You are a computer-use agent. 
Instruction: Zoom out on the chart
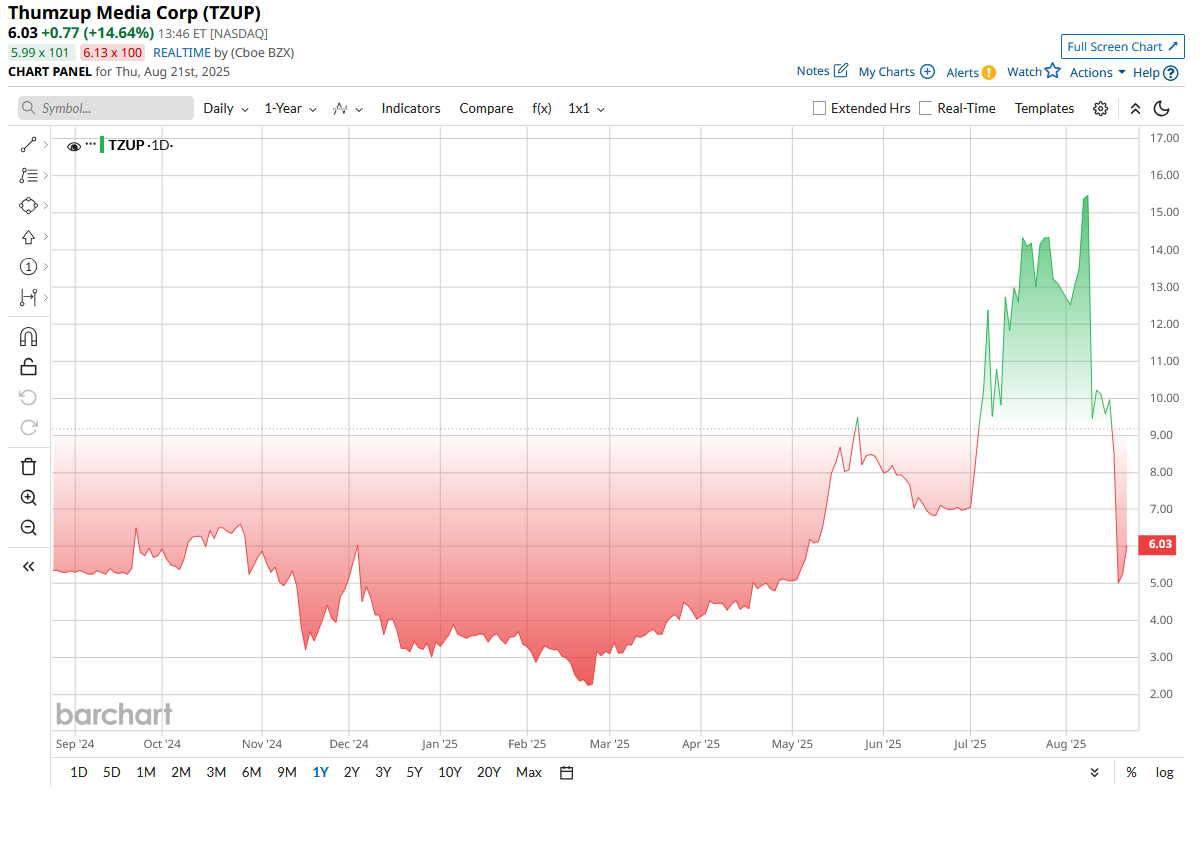click(28, 528)
